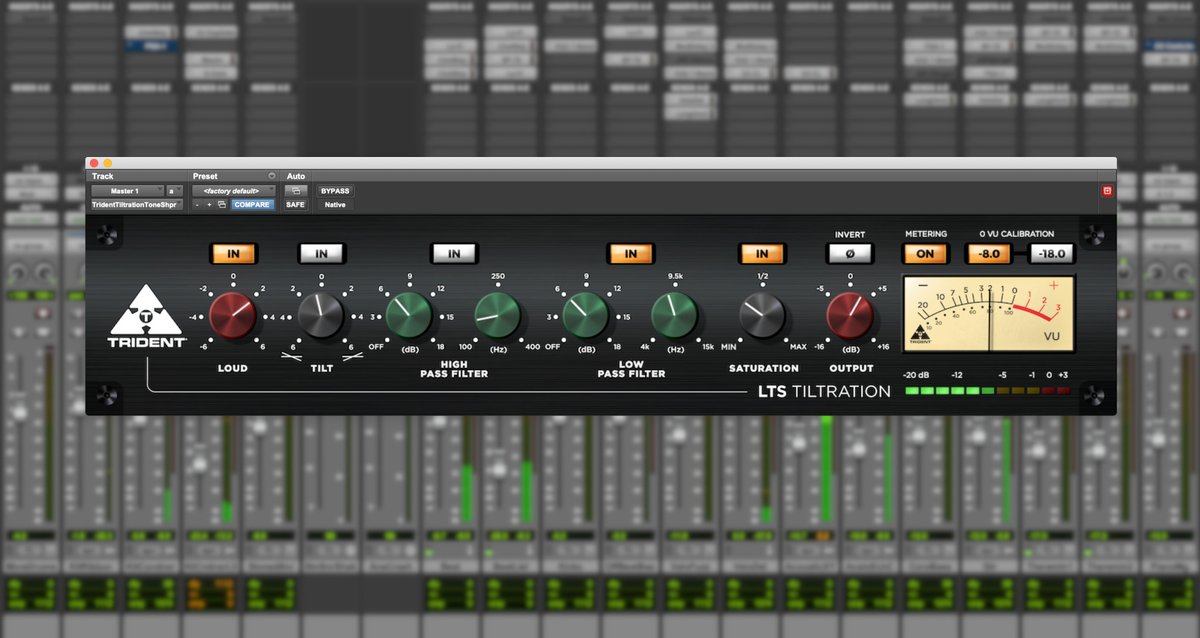The width and height of the screenshot is (1200, 638).
Task: Click the Low Pass Filter Hz knob
Action: [x=674, y=316]
